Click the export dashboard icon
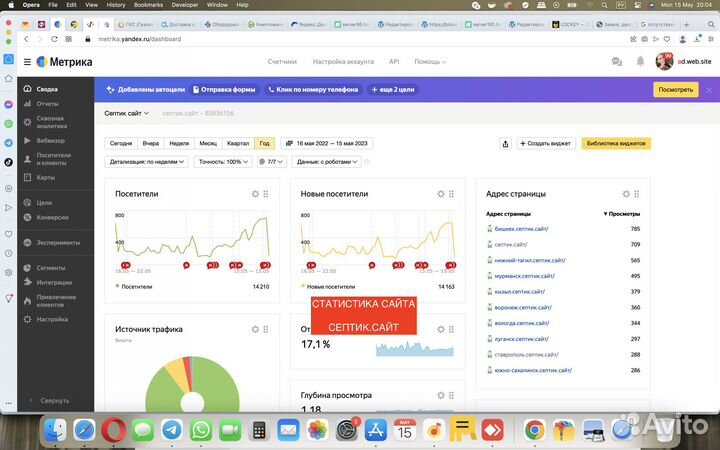This screenshot has height=450, width=720. [x=505, y=144]
